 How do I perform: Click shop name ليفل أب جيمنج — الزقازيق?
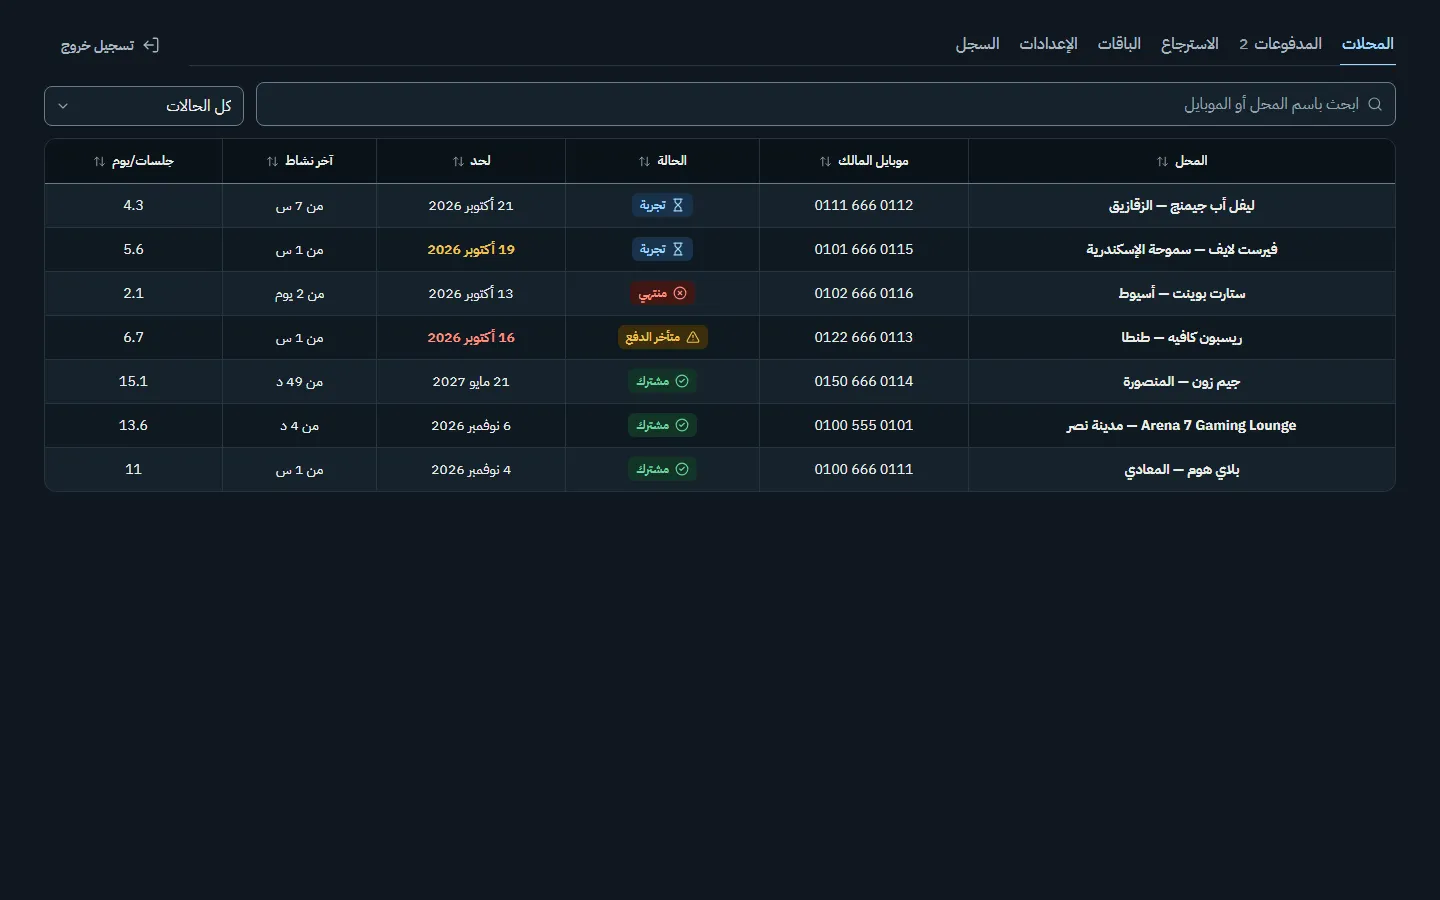click(1181, 206)
